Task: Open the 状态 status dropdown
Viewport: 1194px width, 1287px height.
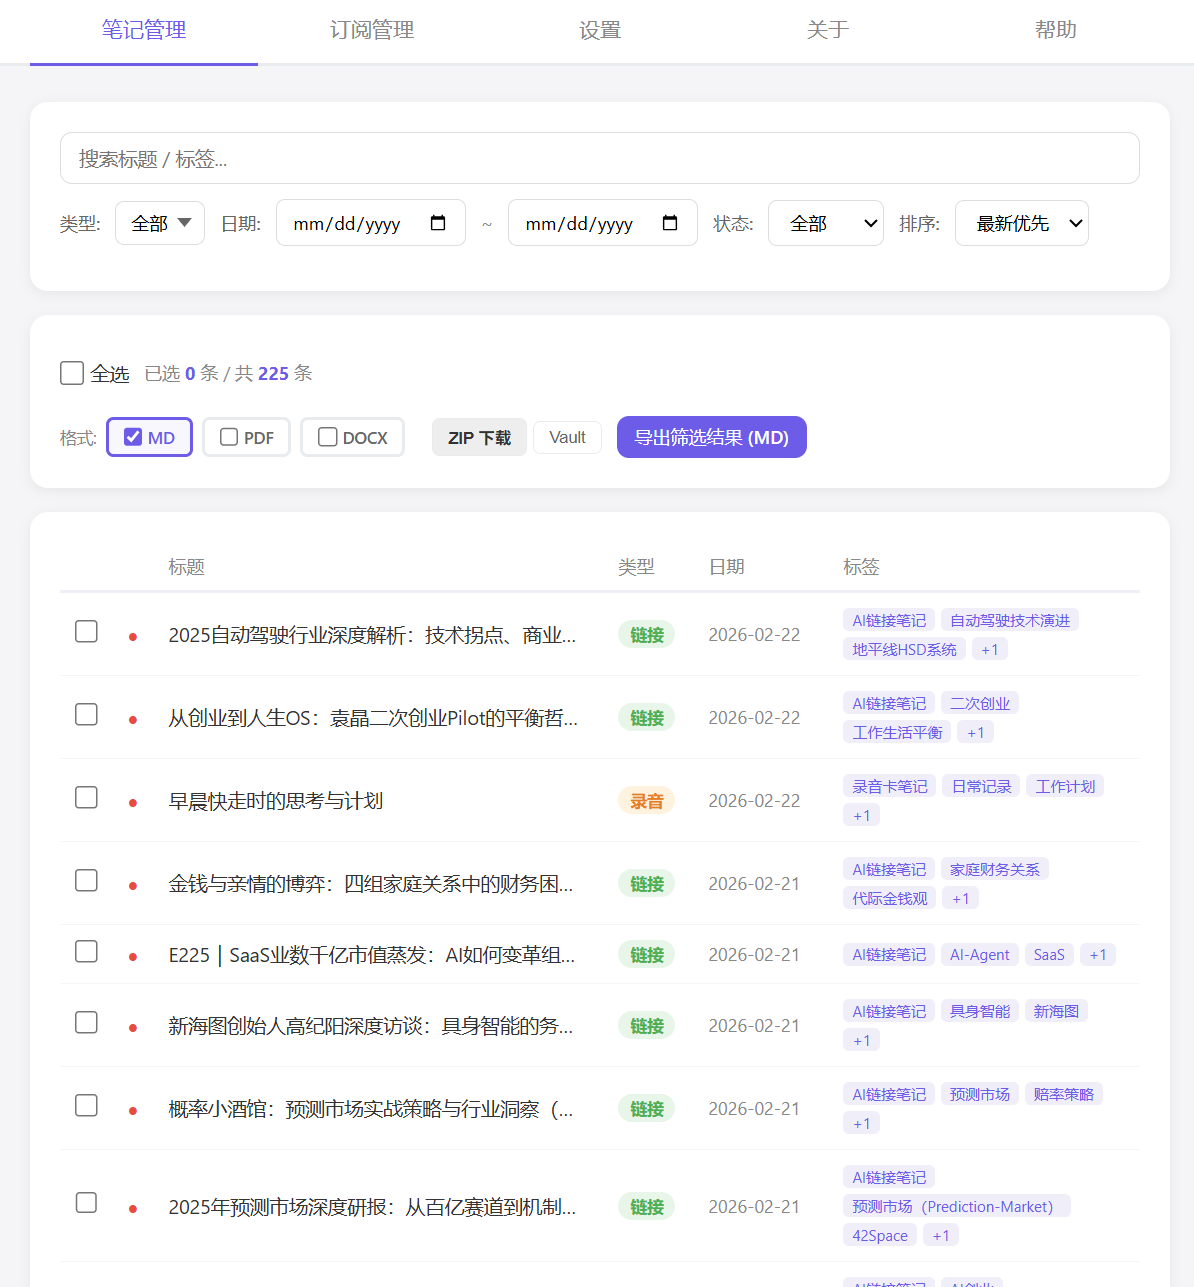Action: coord(825,223)
